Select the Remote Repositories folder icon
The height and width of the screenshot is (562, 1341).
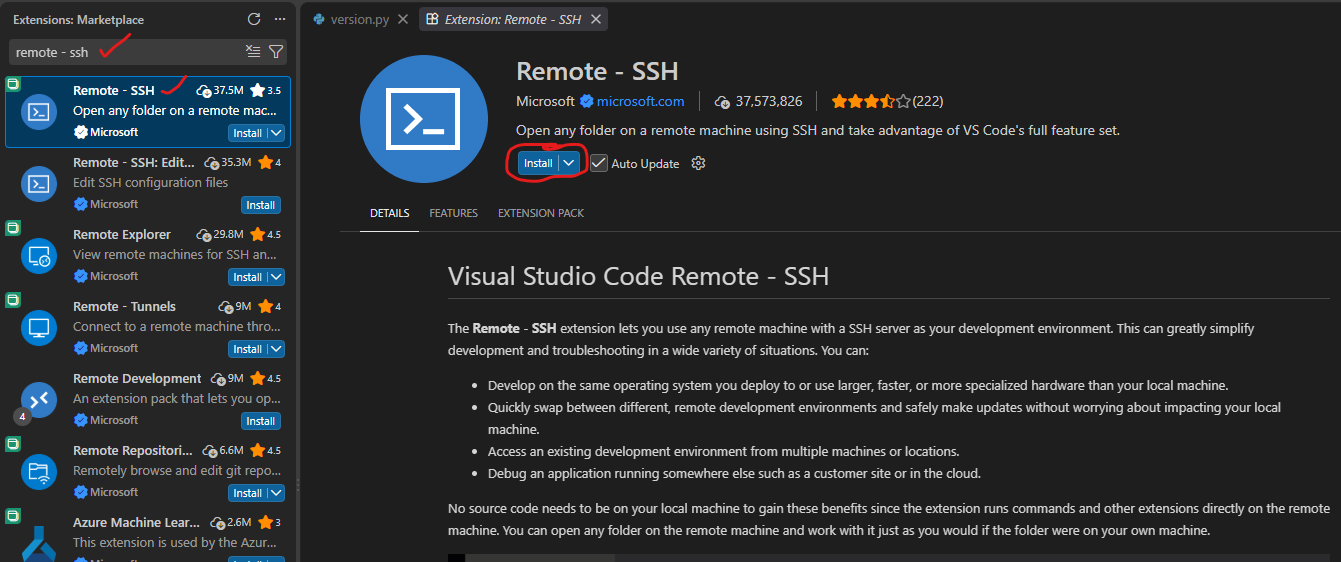tap(39, 471)
